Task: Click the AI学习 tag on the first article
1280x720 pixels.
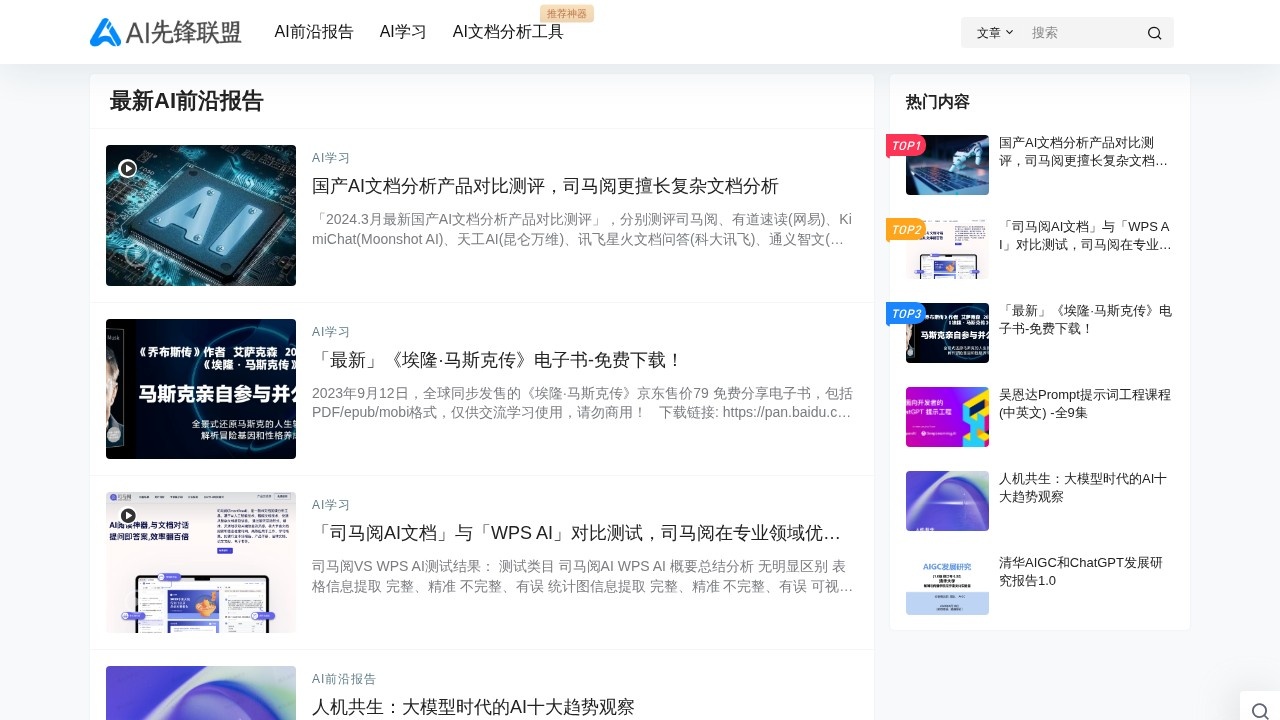Action: click(x=330, y=157)
